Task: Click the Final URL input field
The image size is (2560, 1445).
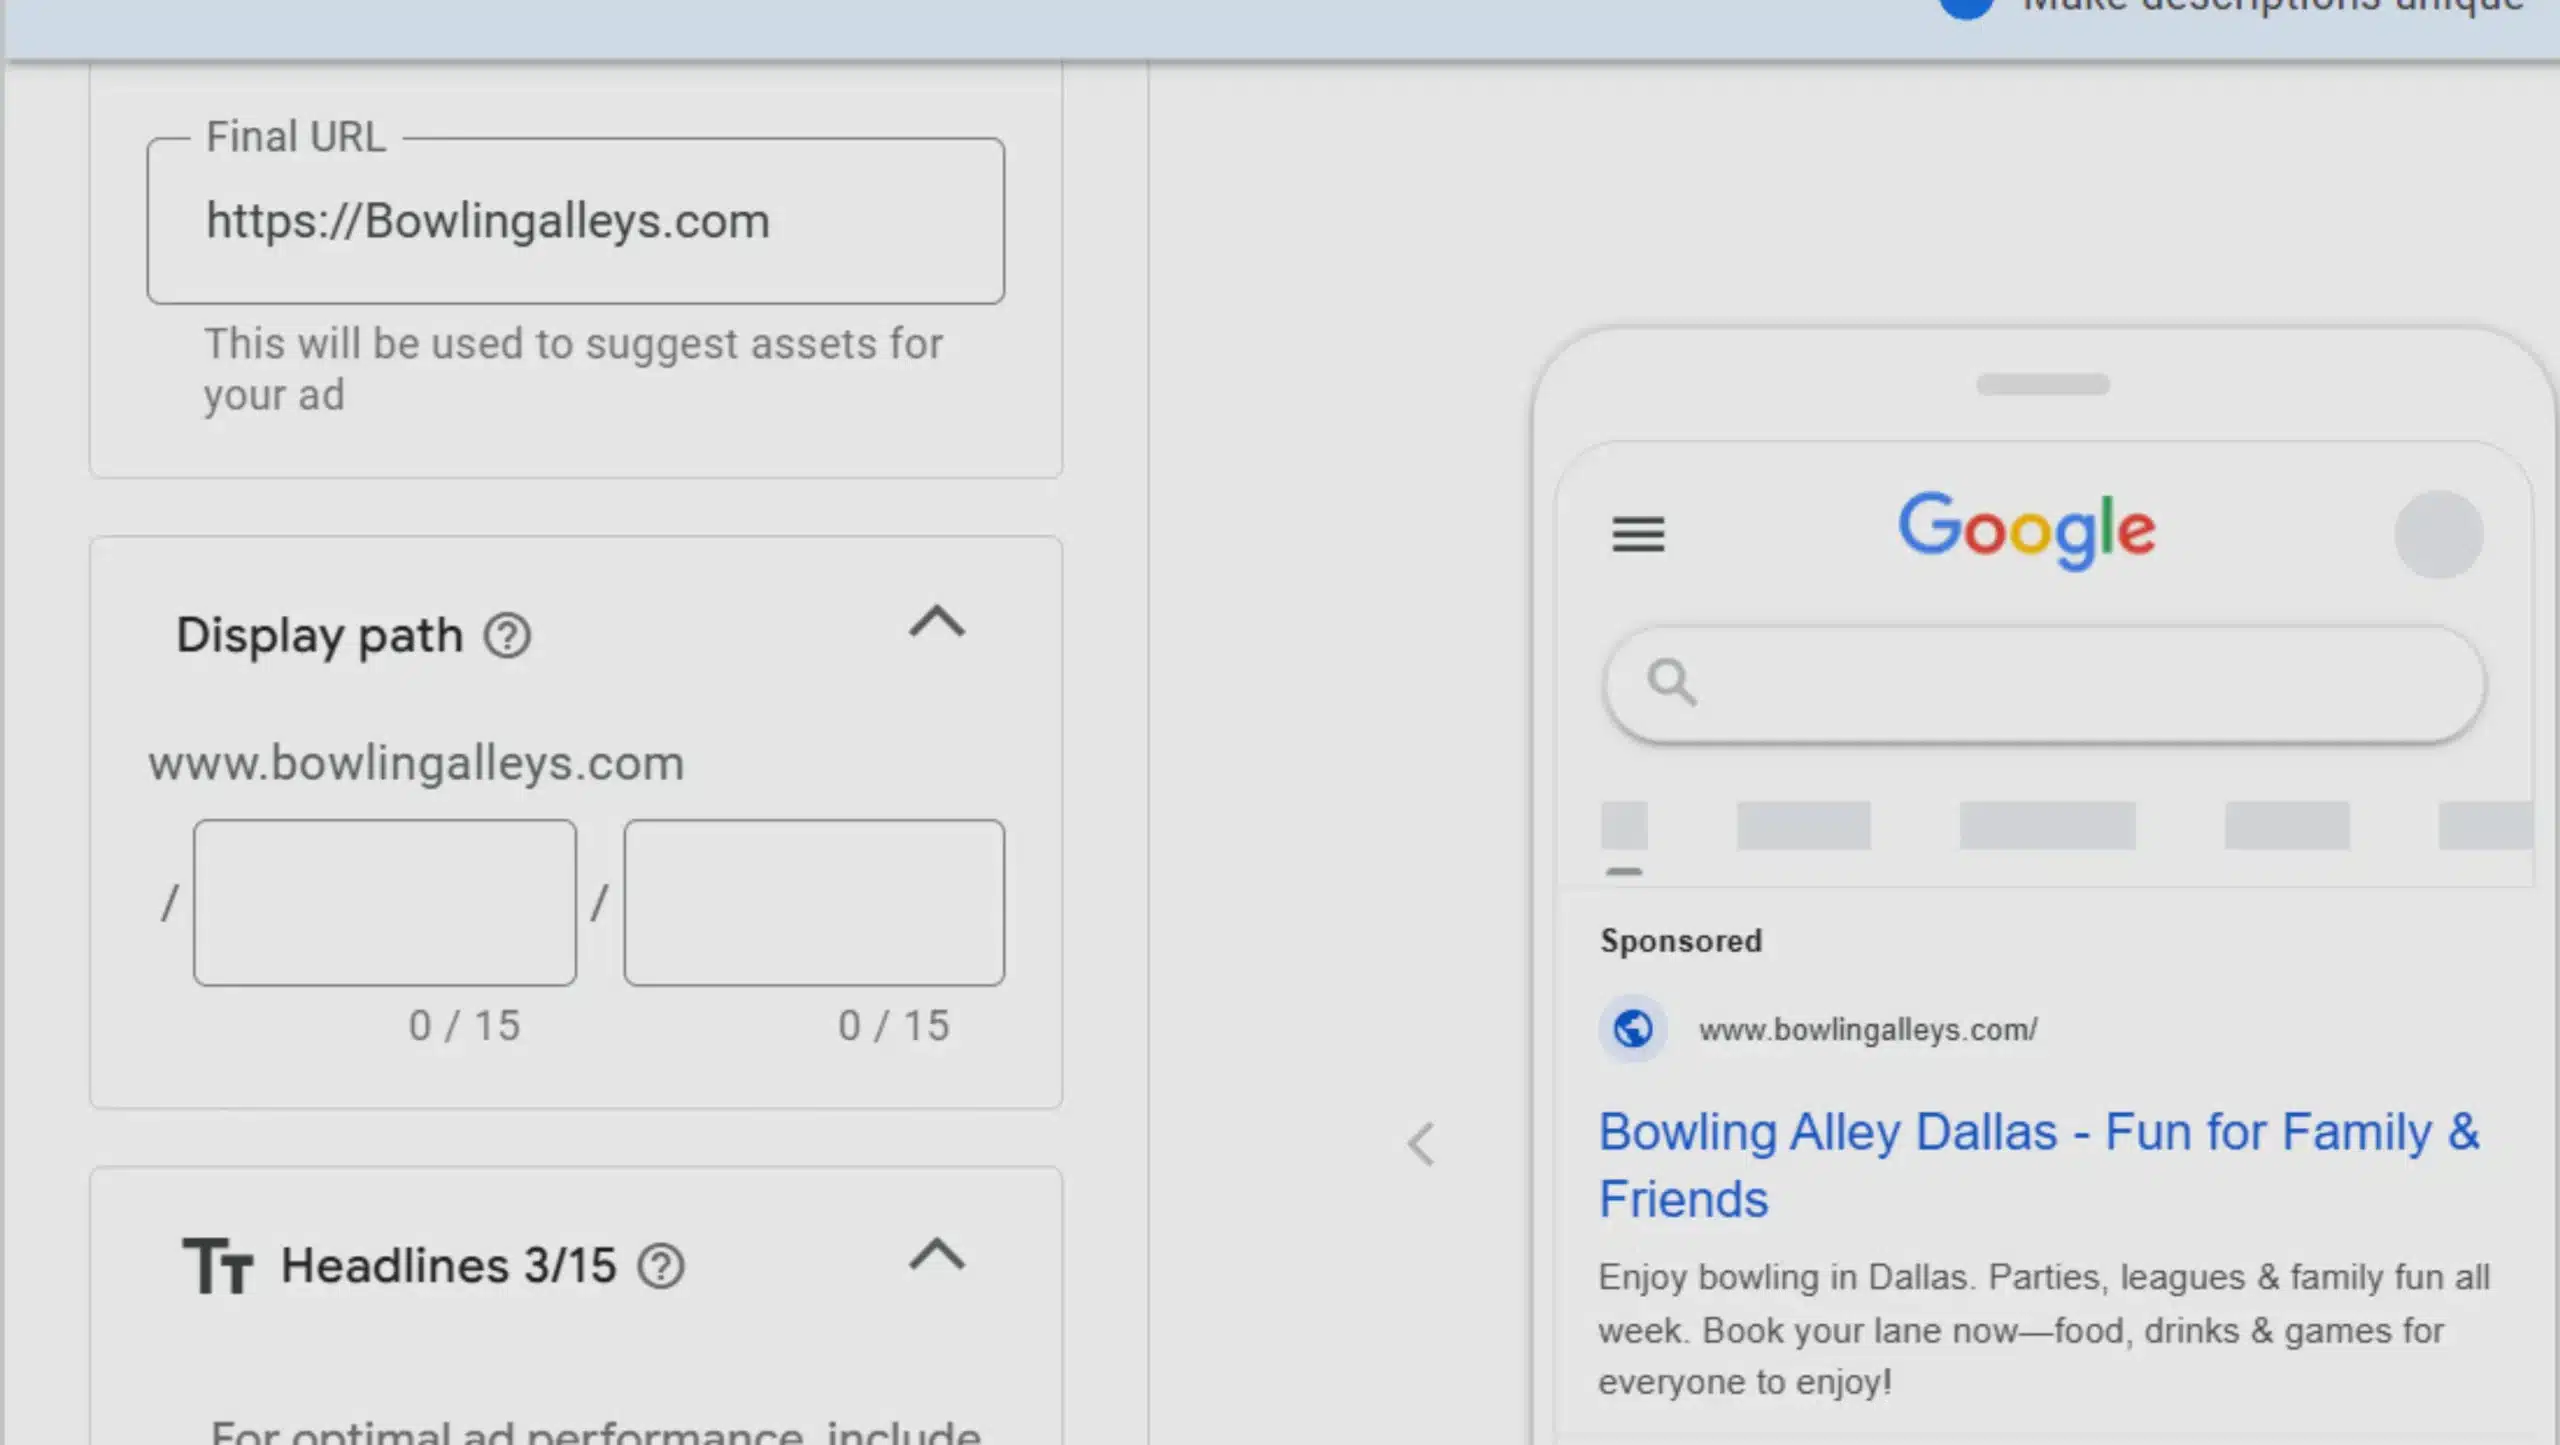Action: click(575, 221)
